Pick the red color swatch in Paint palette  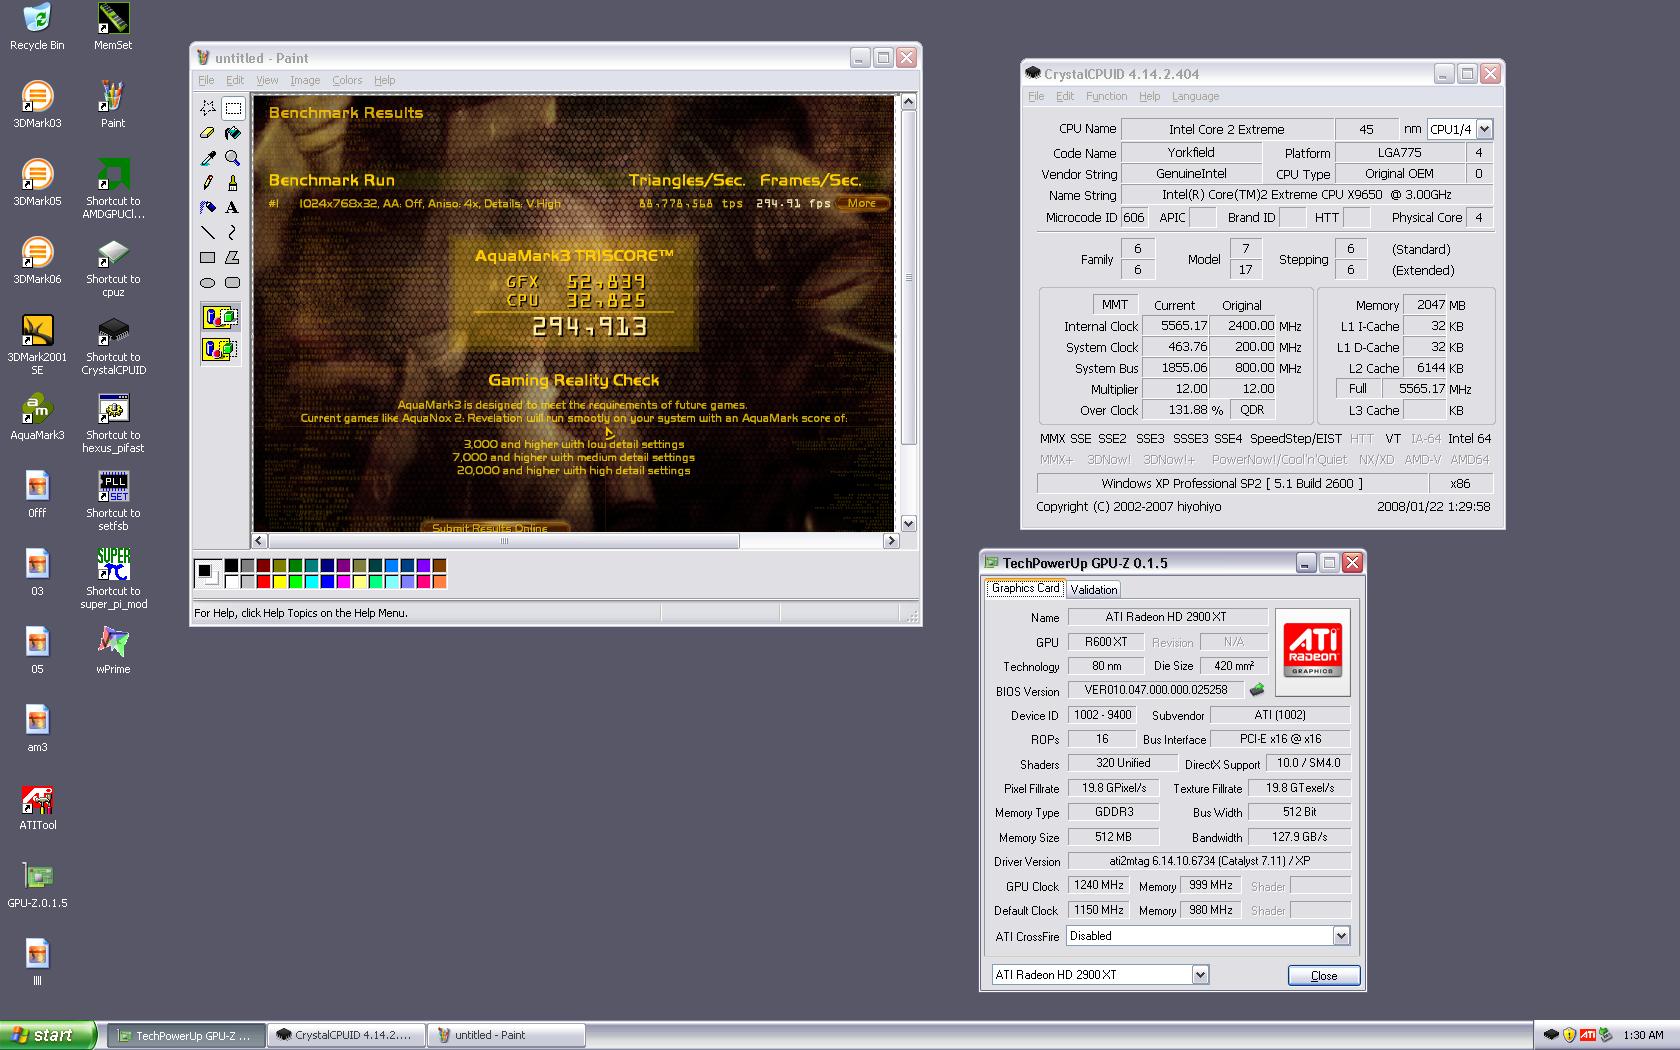click(263, 581)
